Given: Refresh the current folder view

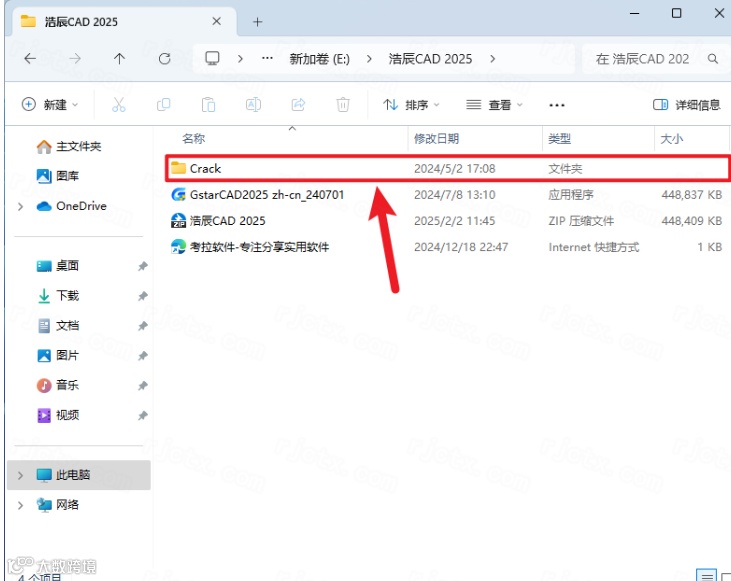Looking at the screenshot, I should point(165,59).
